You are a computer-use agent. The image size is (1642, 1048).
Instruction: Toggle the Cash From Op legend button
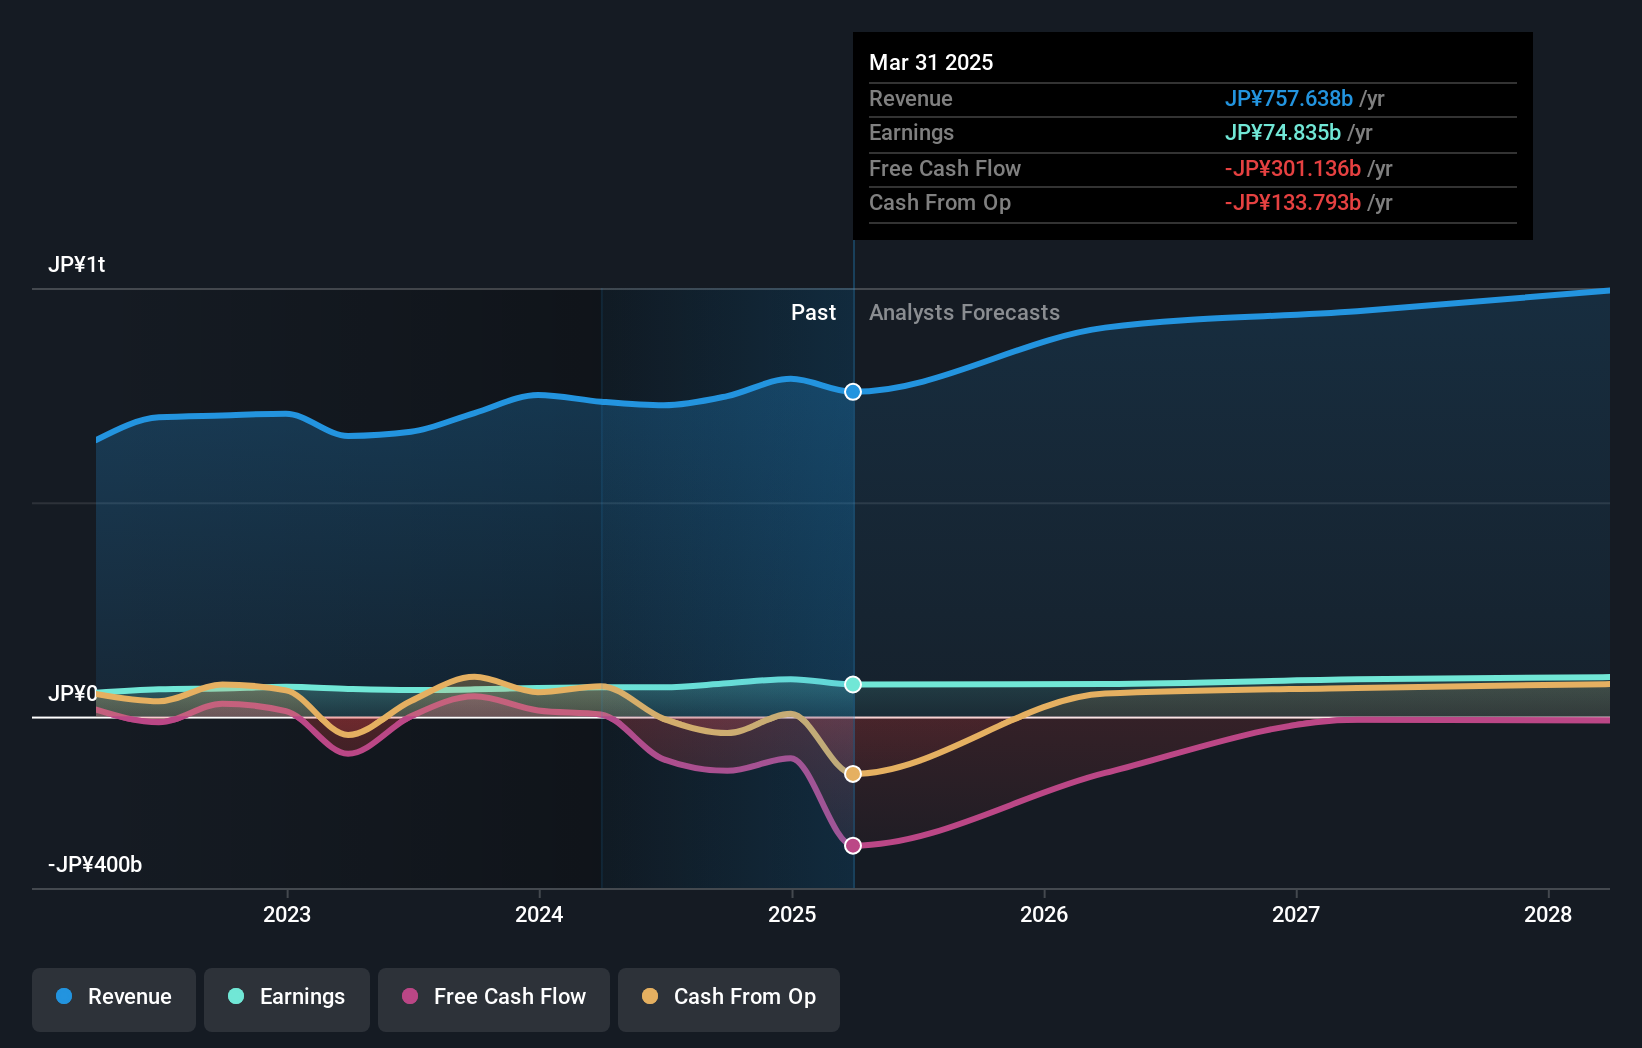729,999
